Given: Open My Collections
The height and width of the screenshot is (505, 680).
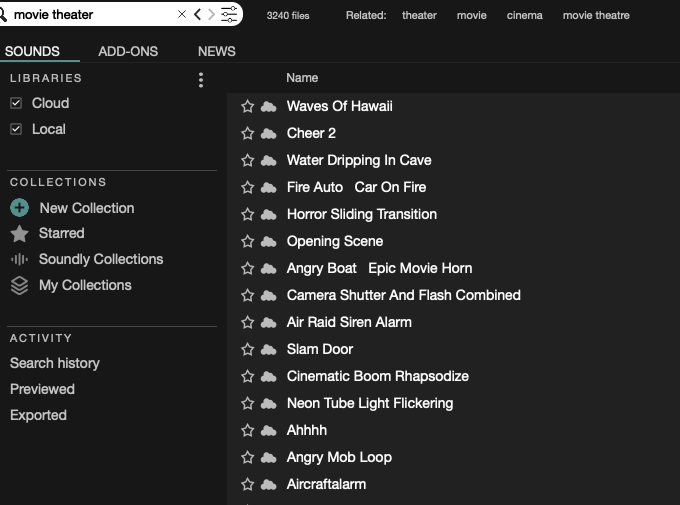Looking at the screenshot, I should point(85,285).
